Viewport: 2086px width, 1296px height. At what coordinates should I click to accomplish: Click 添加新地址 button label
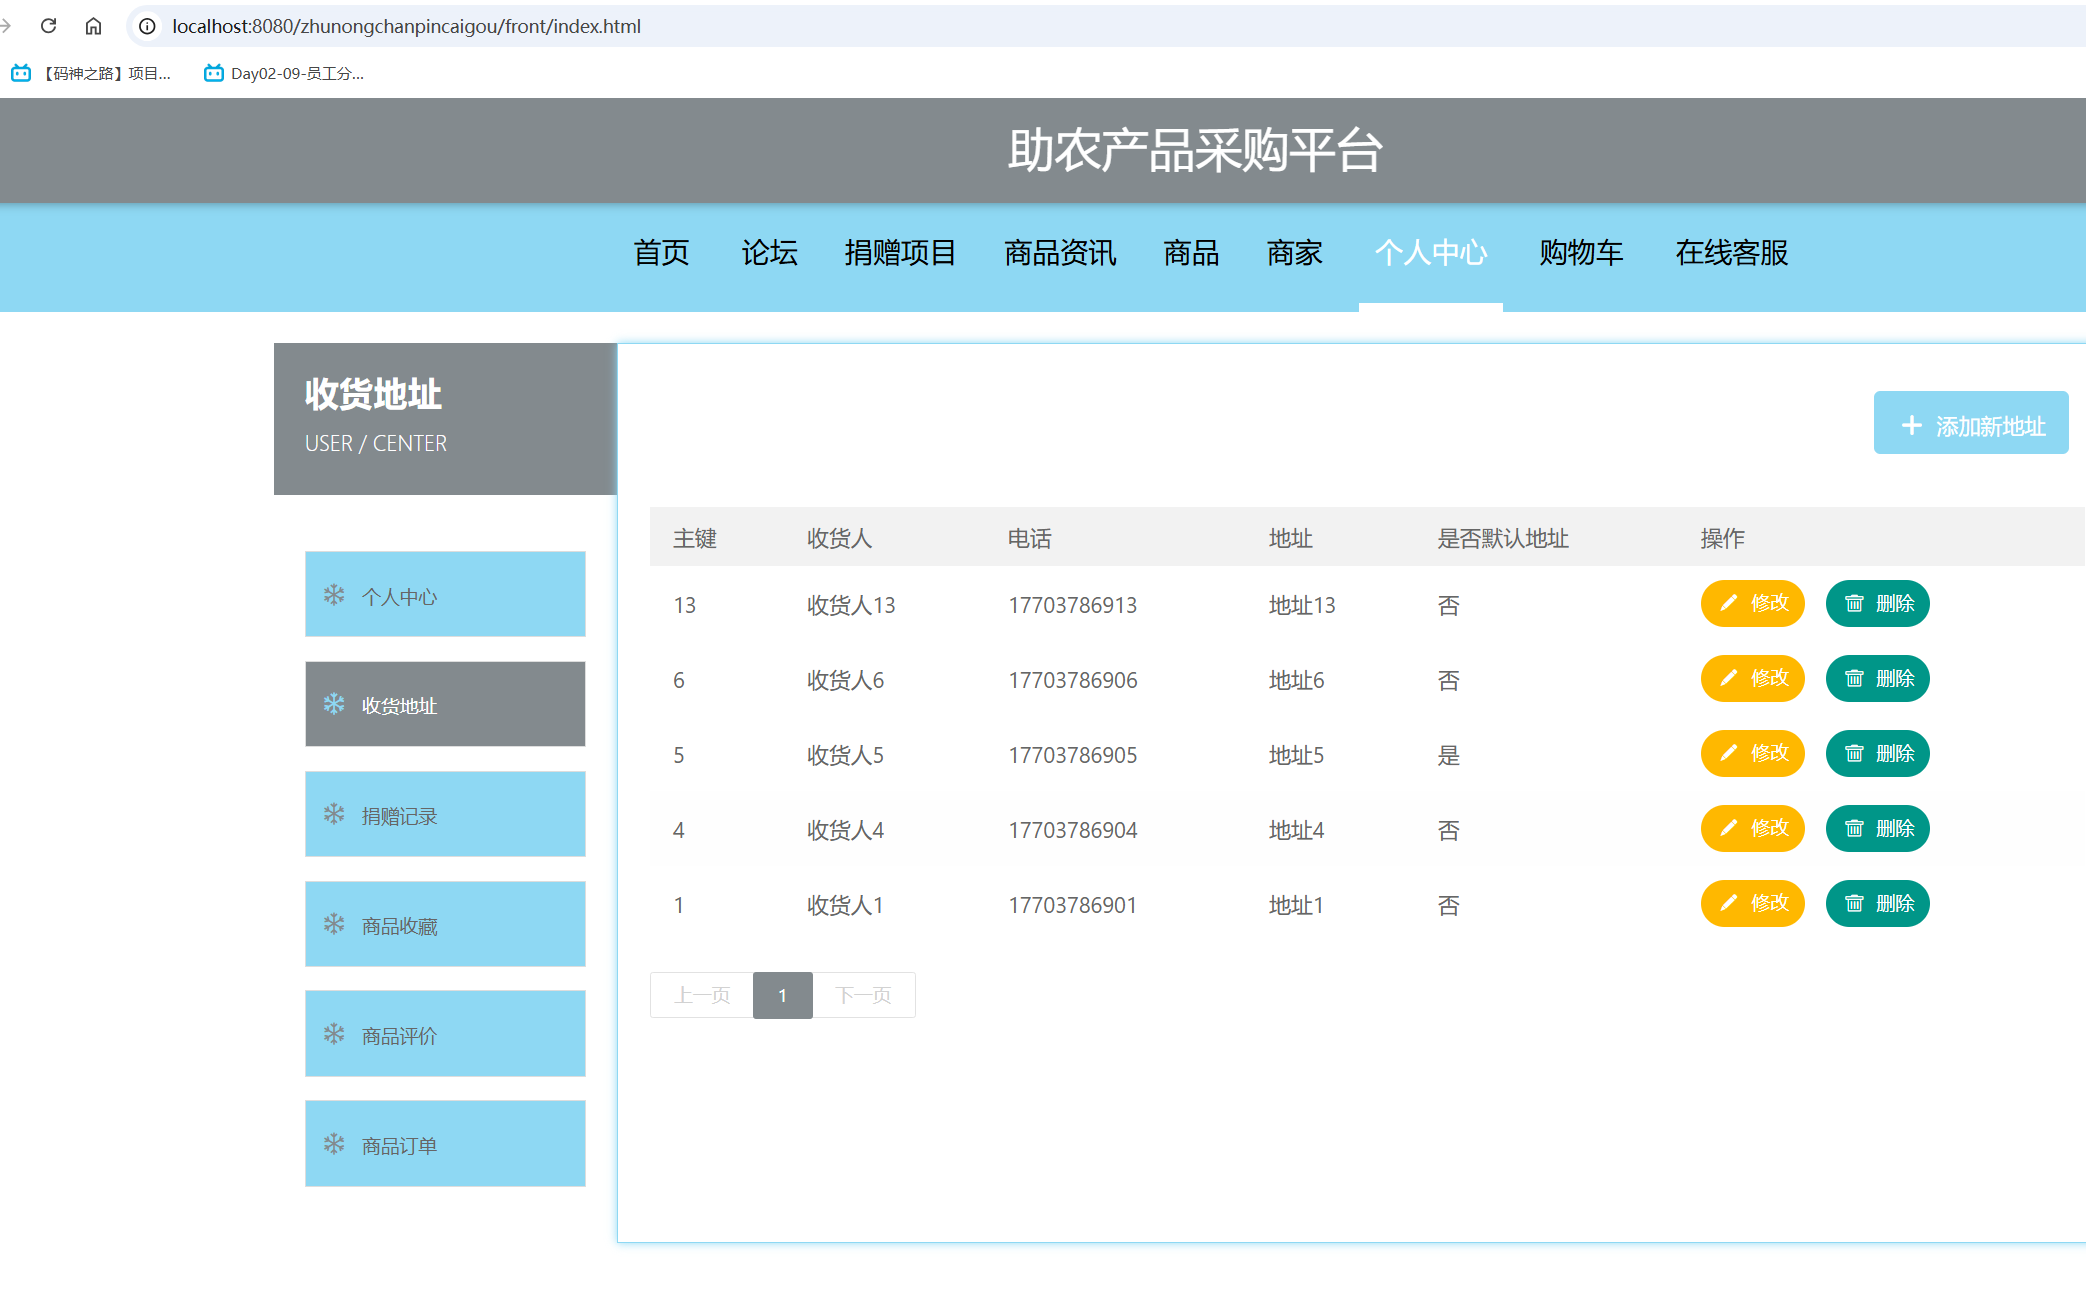coord(1990,426)
